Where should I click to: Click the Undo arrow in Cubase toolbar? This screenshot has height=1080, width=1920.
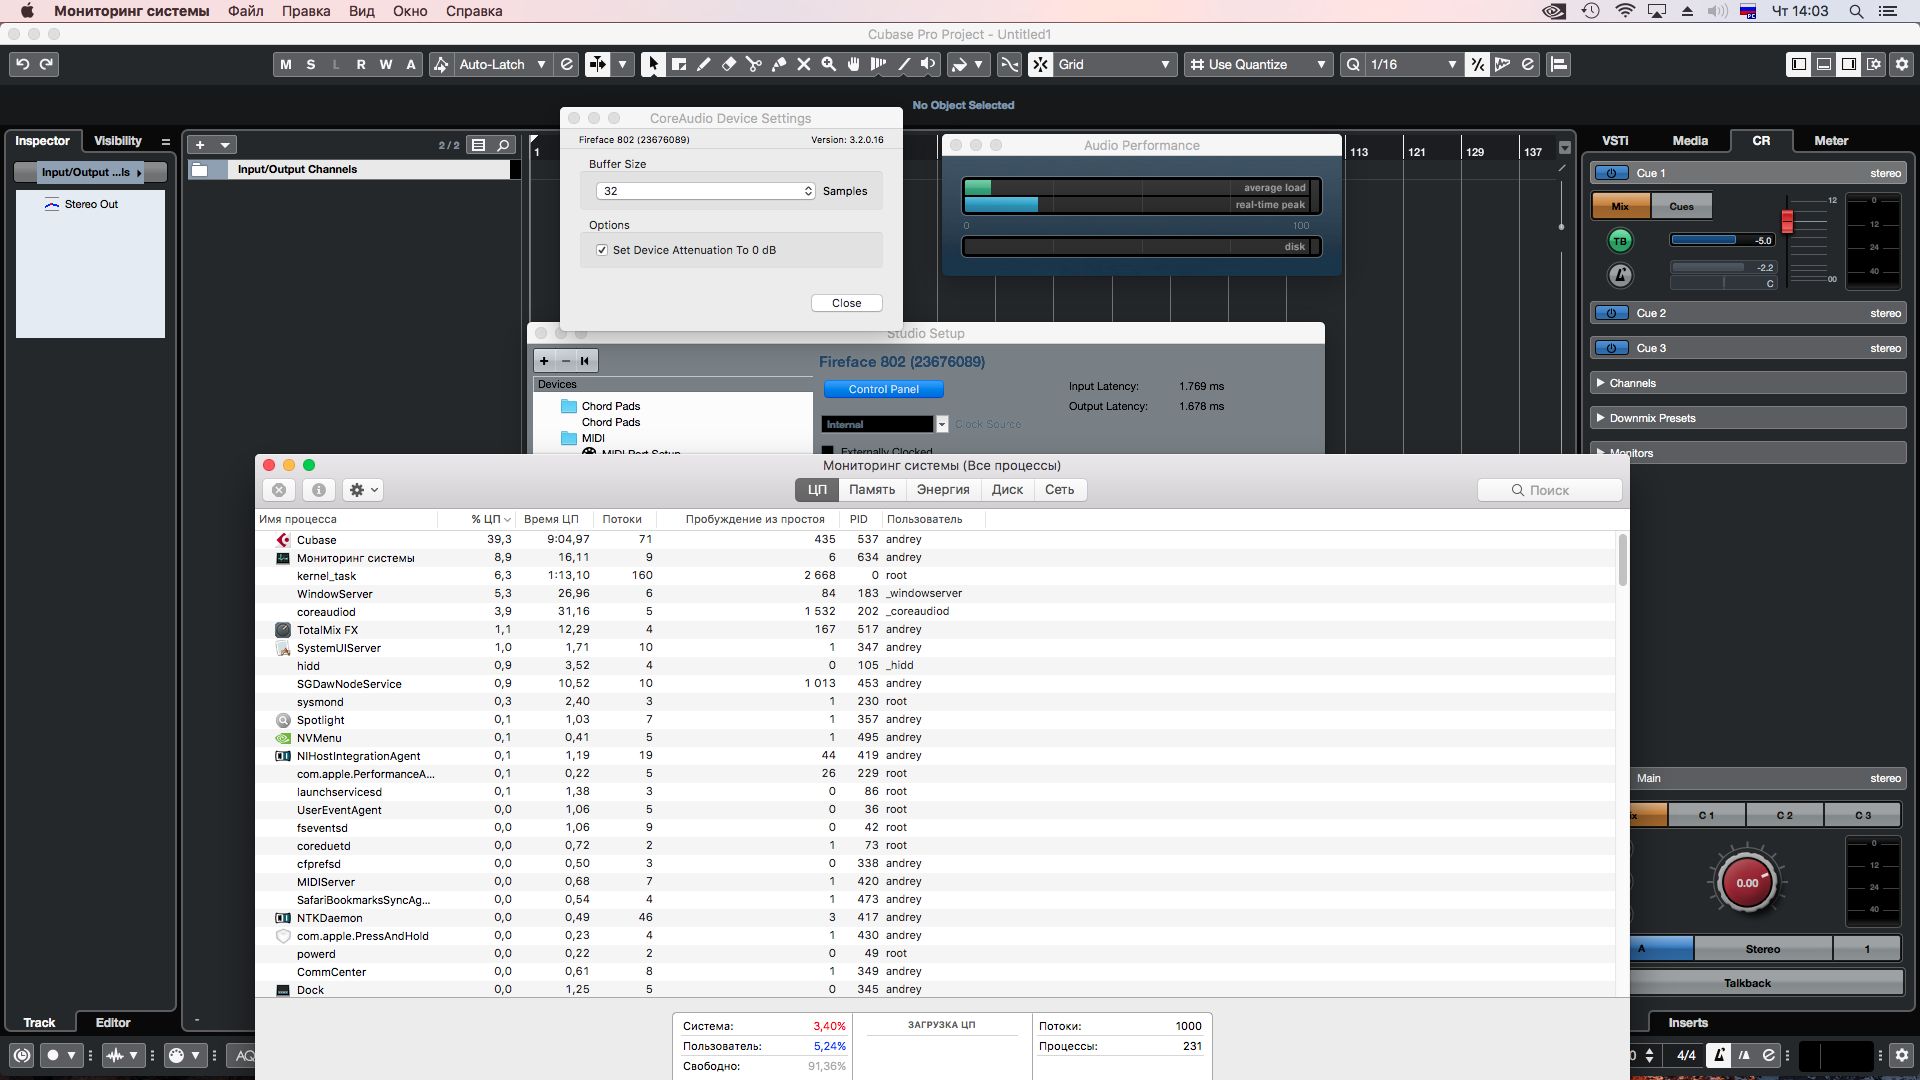click(x=22, y=64)
